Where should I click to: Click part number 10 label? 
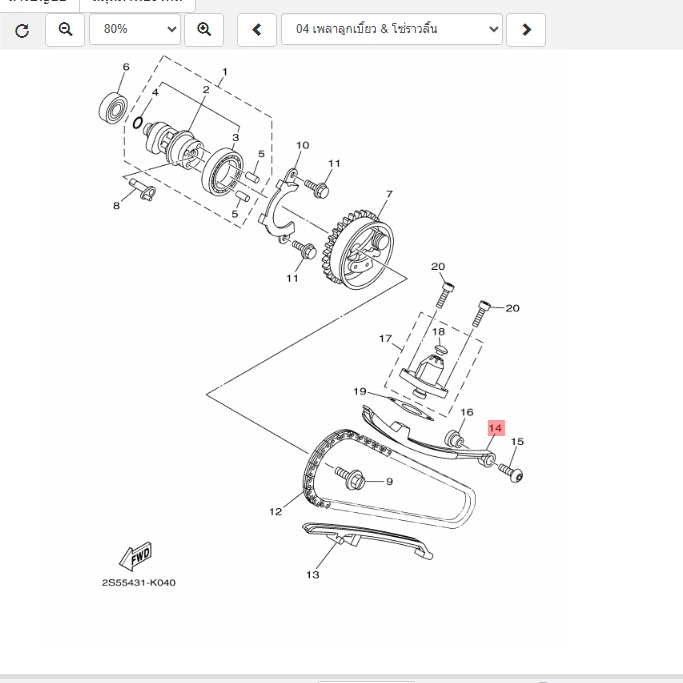click(x=303, y=145)
